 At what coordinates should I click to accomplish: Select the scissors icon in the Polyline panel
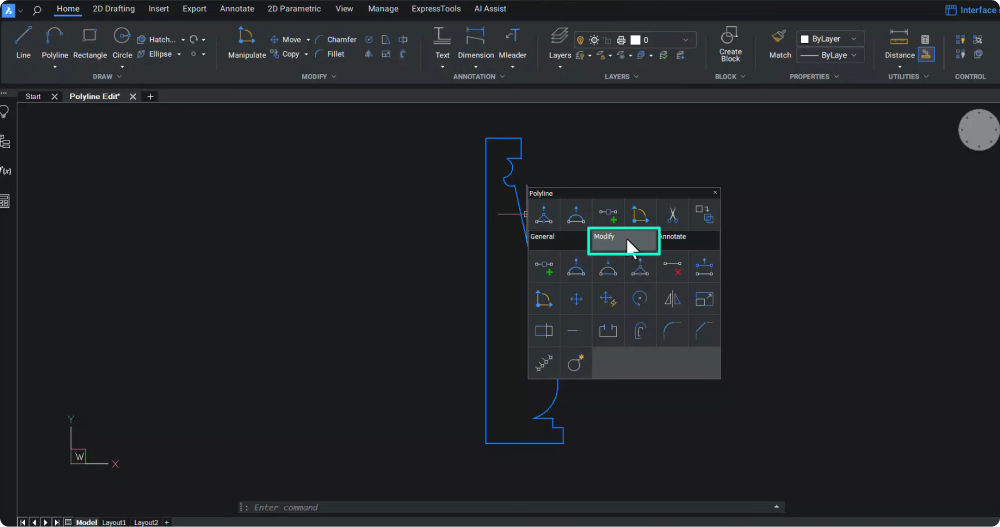tap(672, 213)
